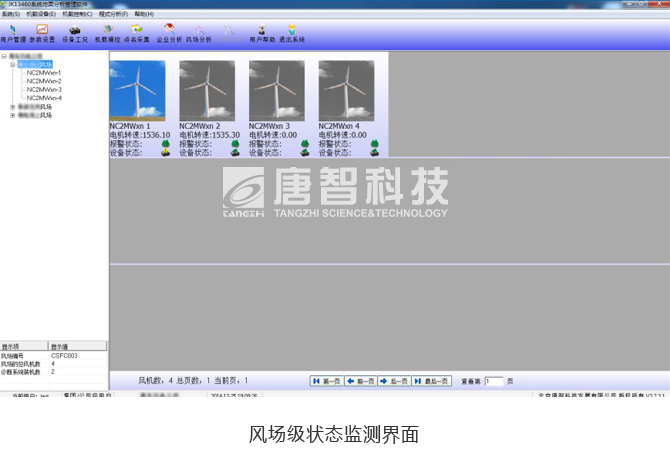Select NC2MWxn-1 in the tree
This screenshot has width=670, height=450.
coord(44,73)
